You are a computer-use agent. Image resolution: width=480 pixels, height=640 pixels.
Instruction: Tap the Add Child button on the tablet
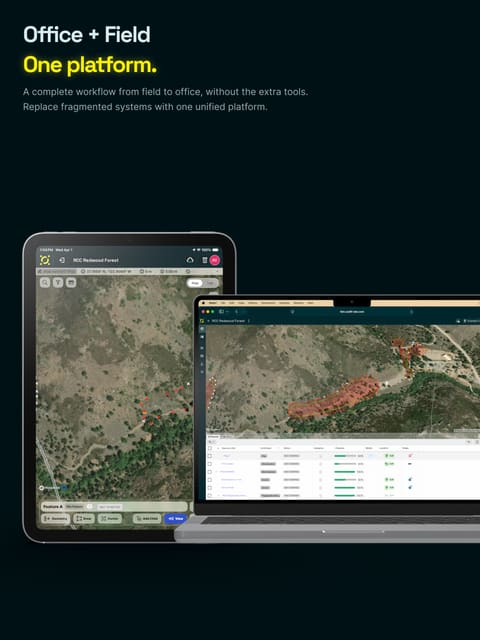coord(147,518)
